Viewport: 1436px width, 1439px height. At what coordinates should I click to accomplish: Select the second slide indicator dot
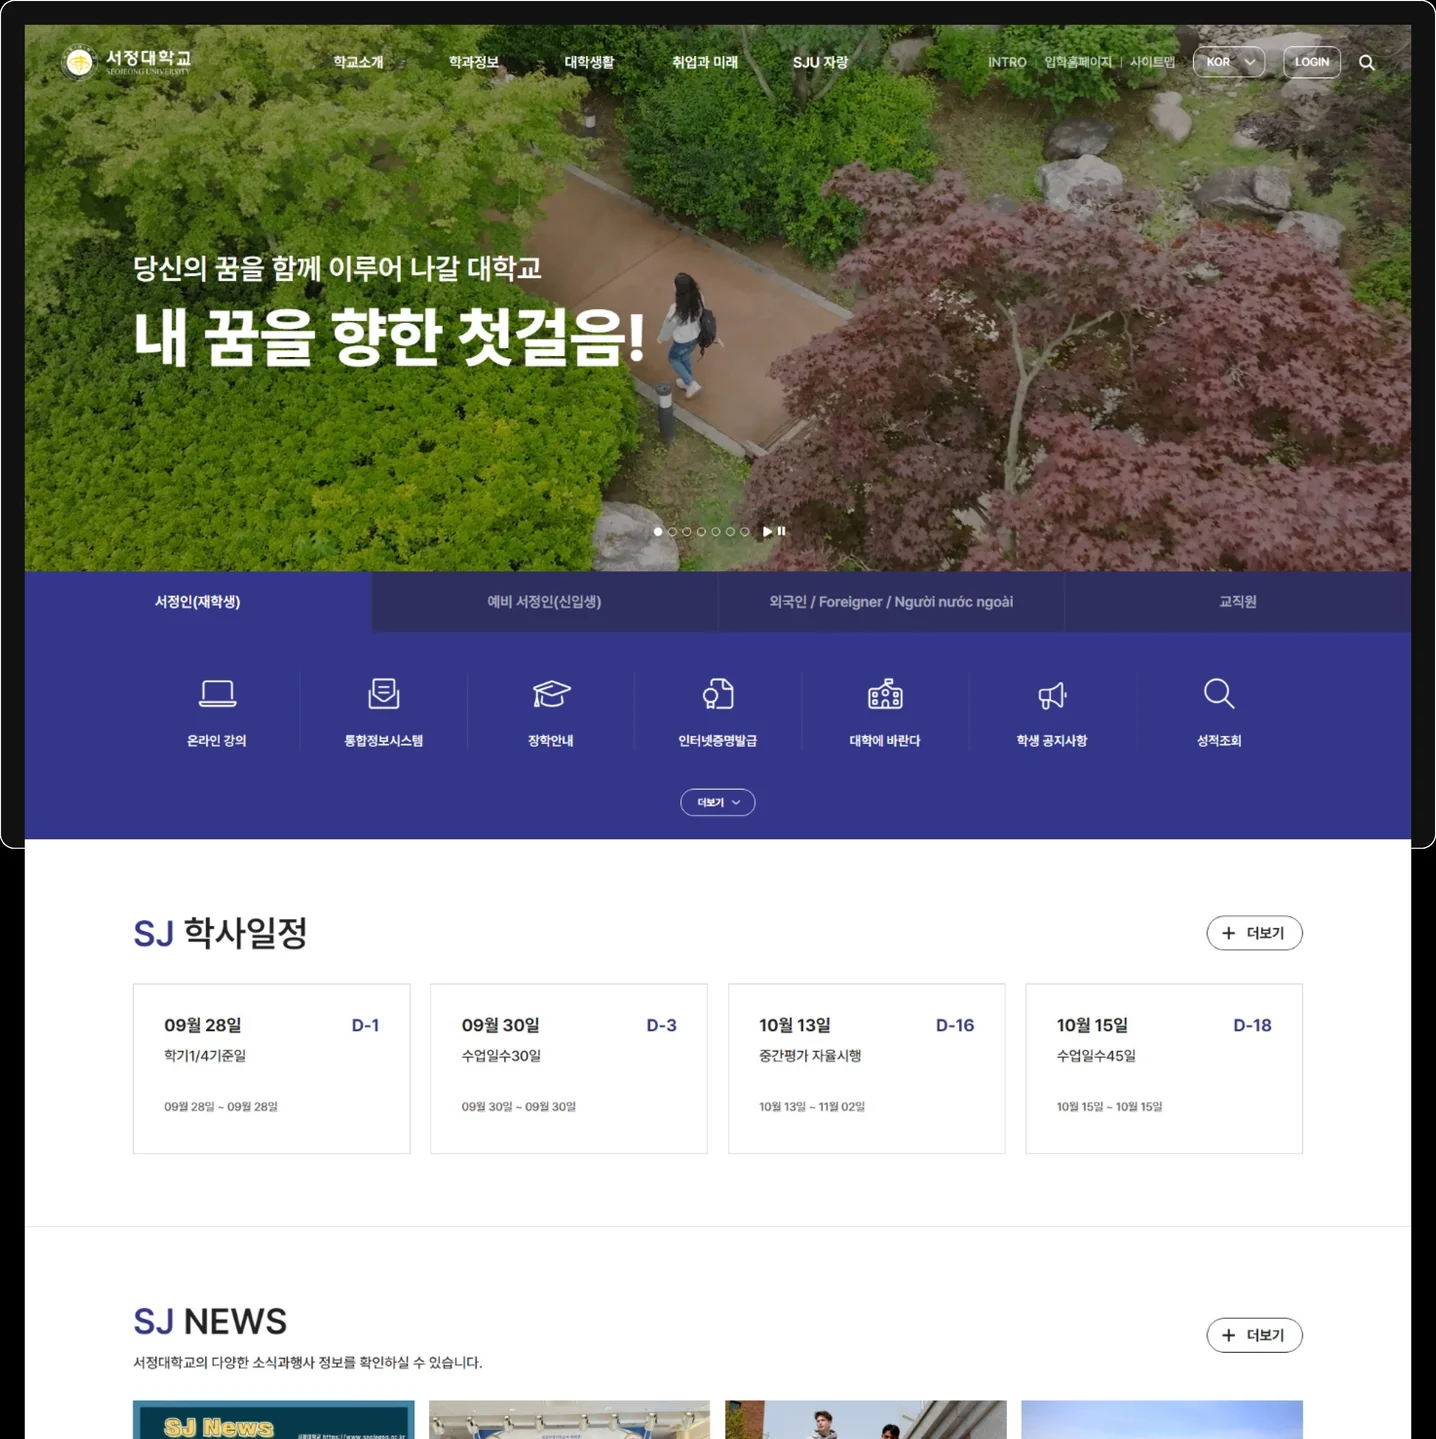672,531
